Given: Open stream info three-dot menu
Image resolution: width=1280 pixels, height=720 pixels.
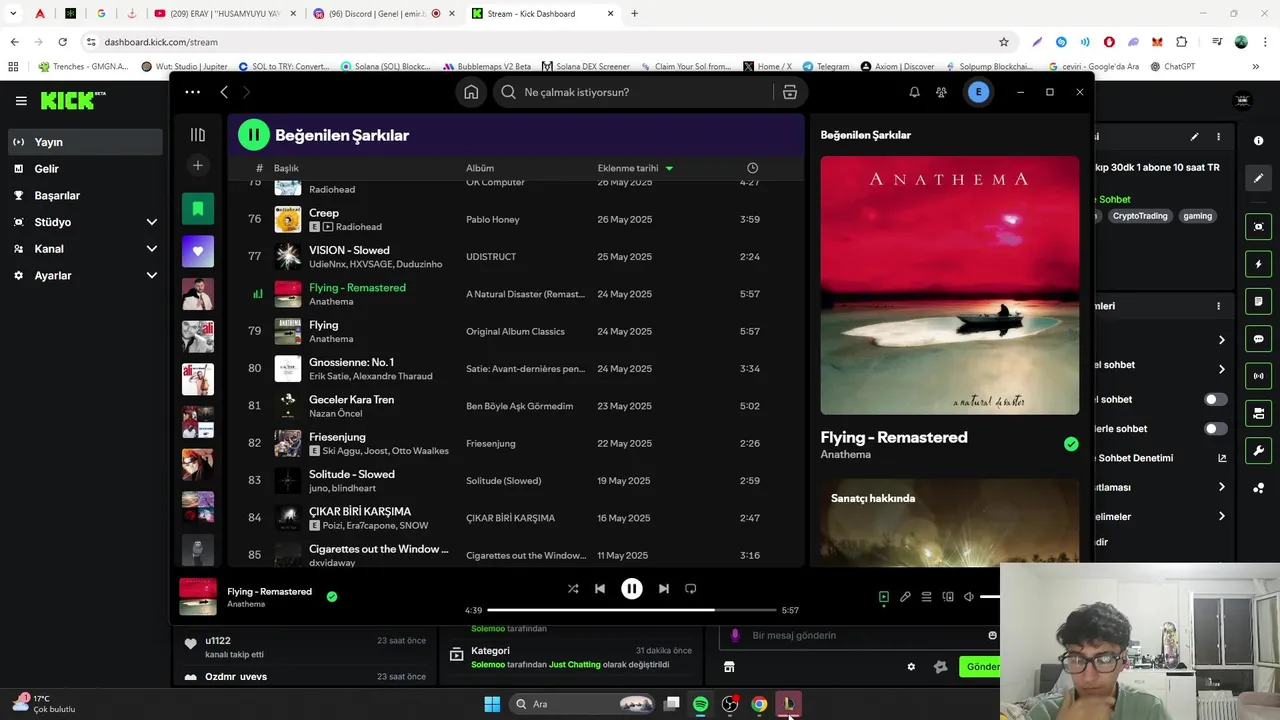Looking at the screenshot, I should [1218, 137].
